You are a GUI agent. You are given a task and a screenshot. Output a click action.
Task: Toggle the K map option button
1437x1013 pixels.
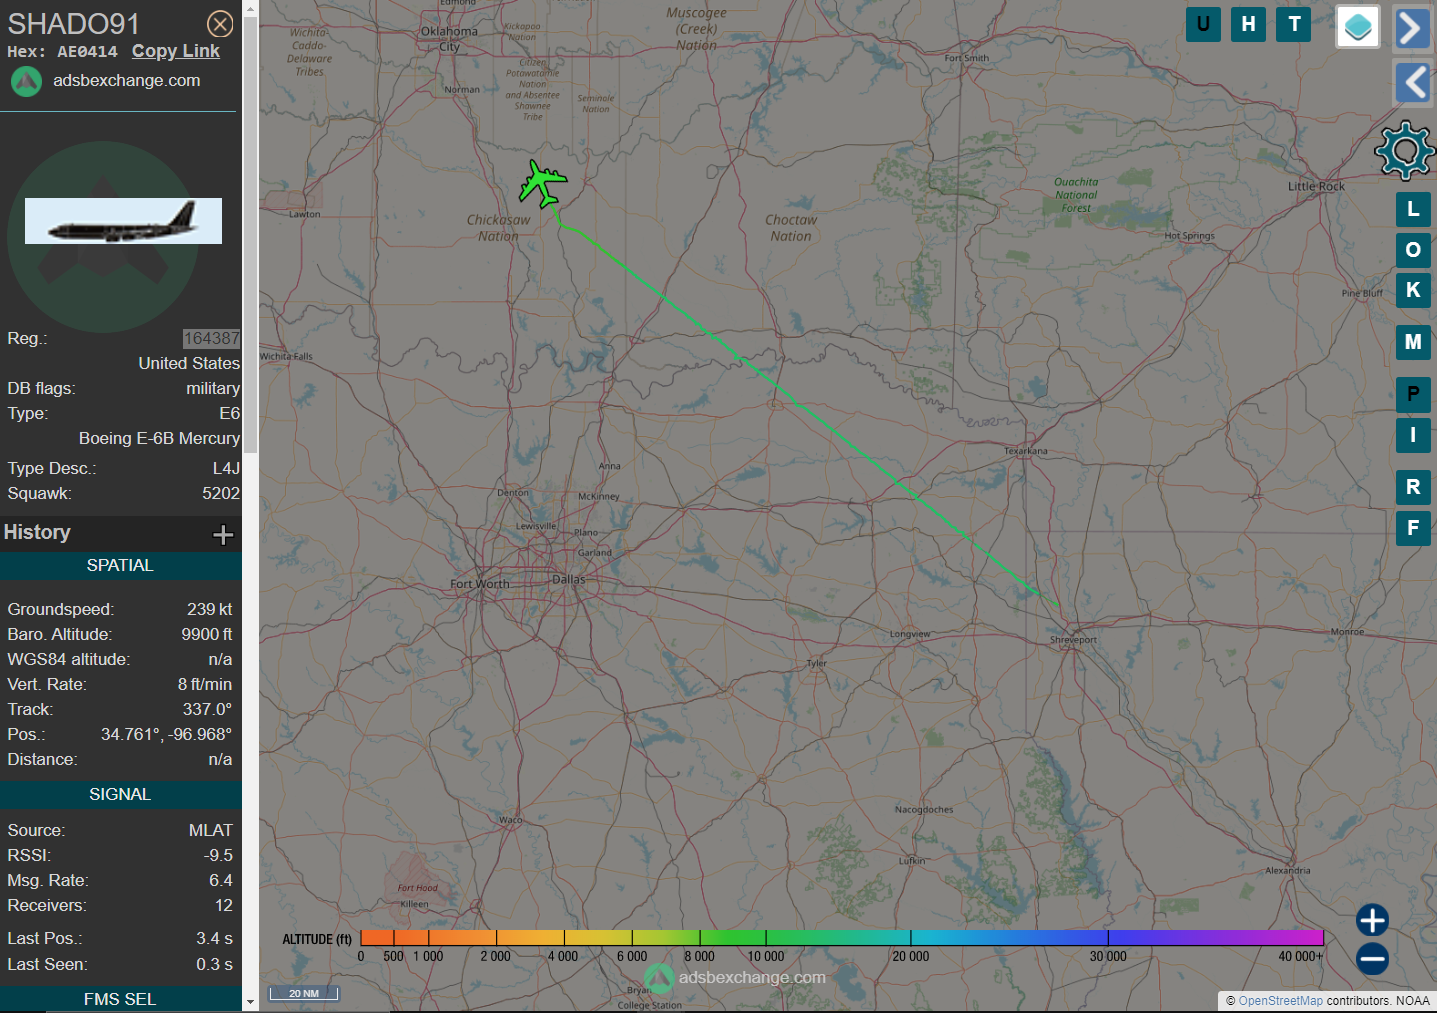[1413, 290]
